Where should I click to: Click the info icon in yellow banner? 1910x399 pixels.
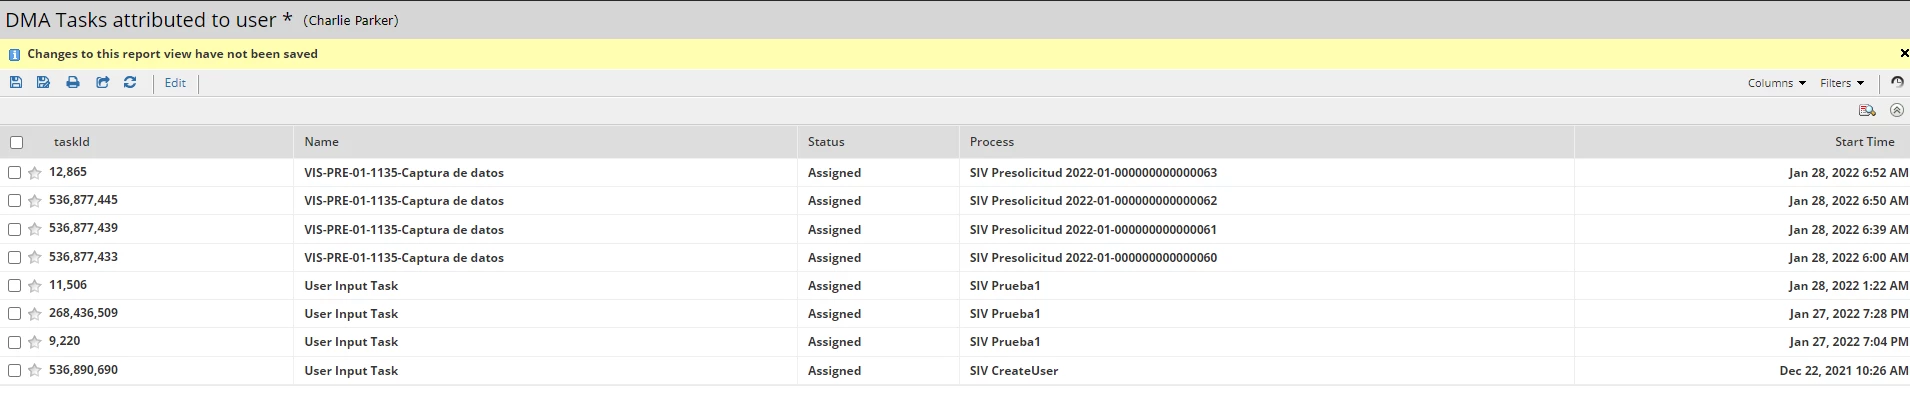(x=14, y=55)
